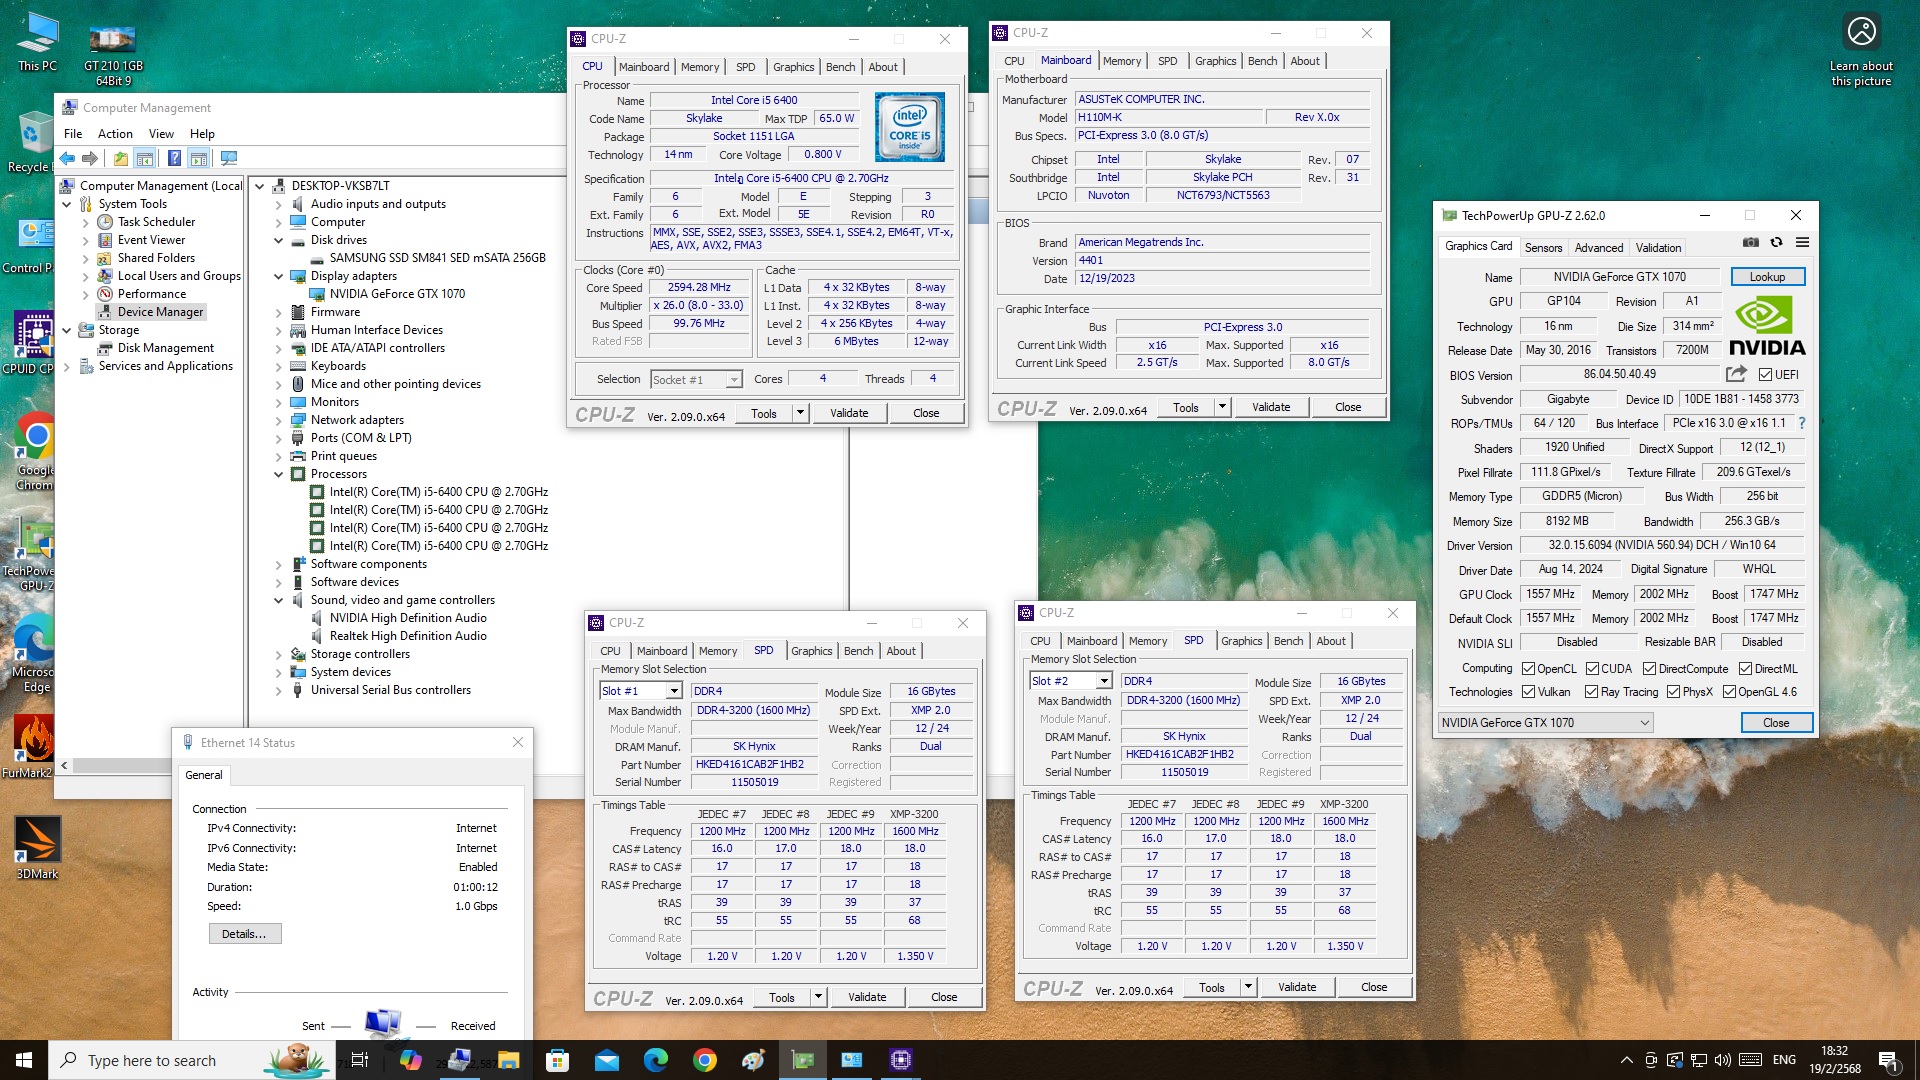Open the GPU selection dropdown in GPU-Z
This screenshot has width=1920, height=1080.
(x=1545, y=723)
